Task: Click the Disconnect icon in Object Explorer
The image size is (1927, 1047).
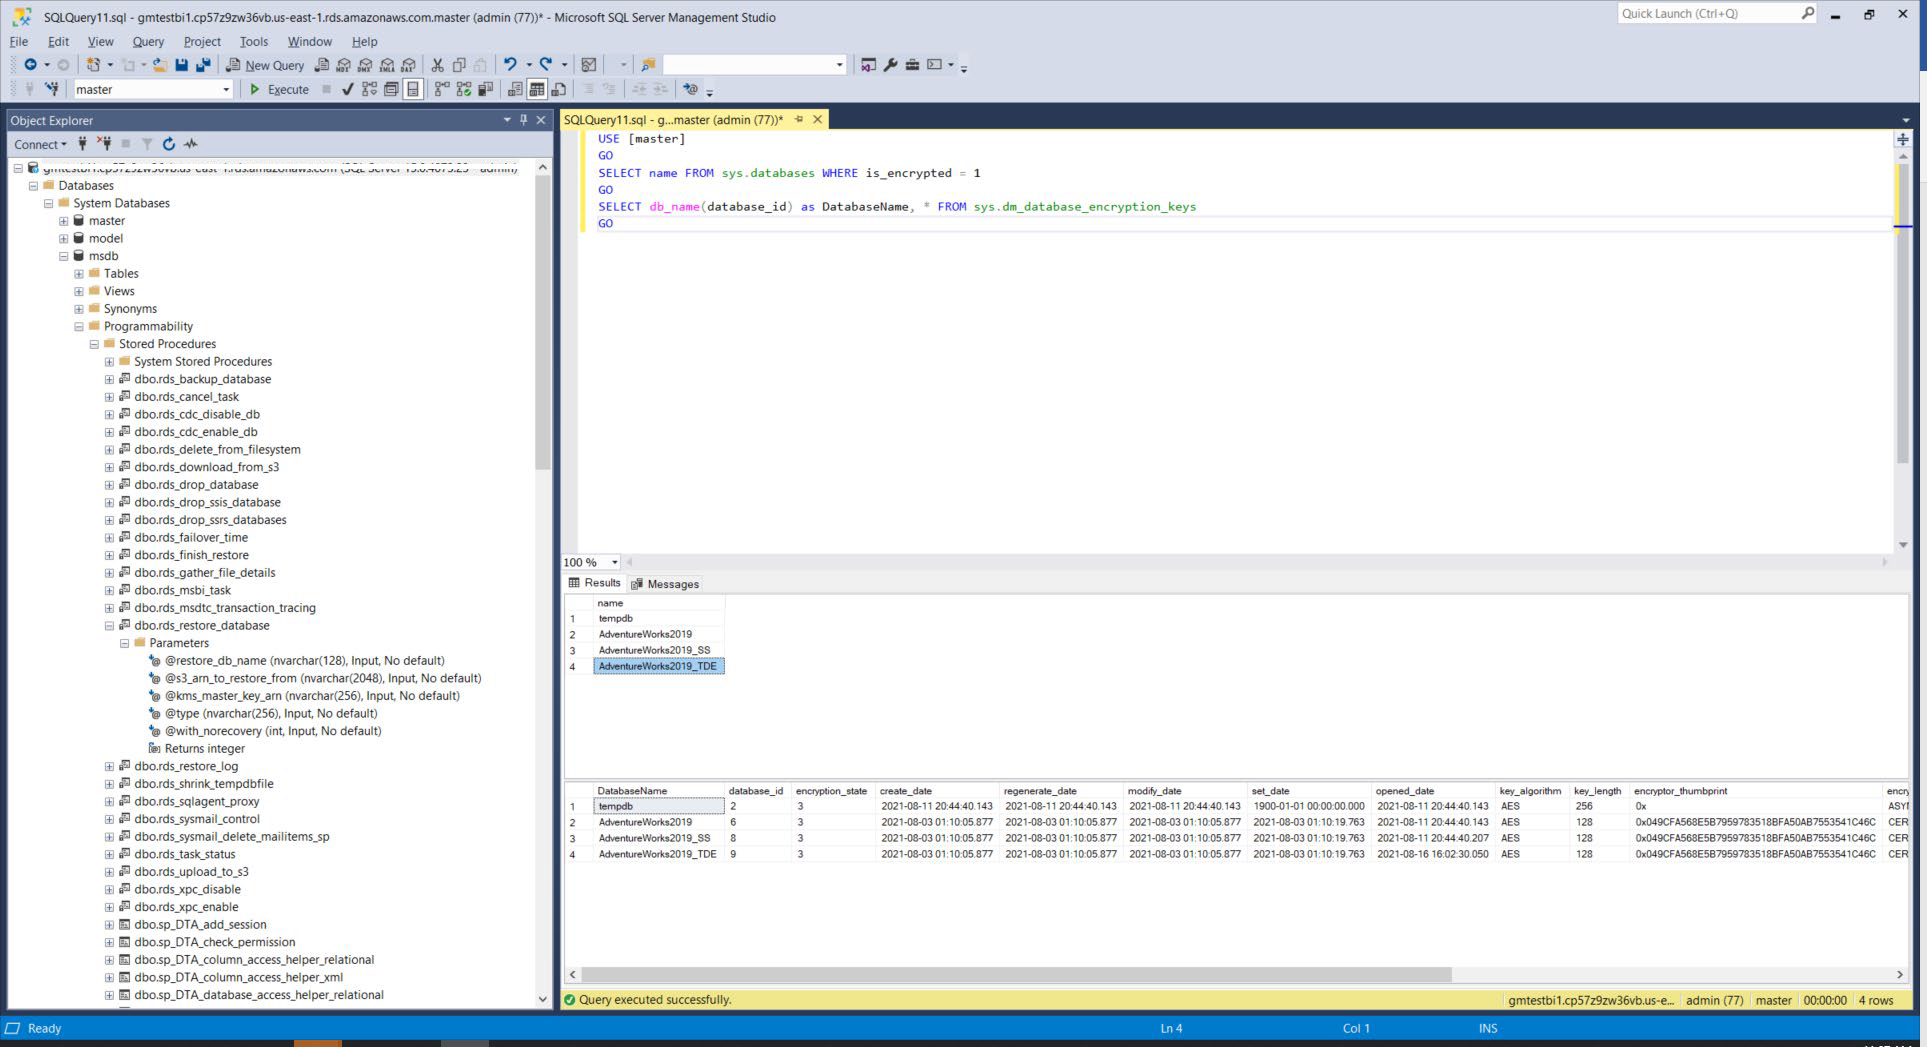Action: pos(104,144)
